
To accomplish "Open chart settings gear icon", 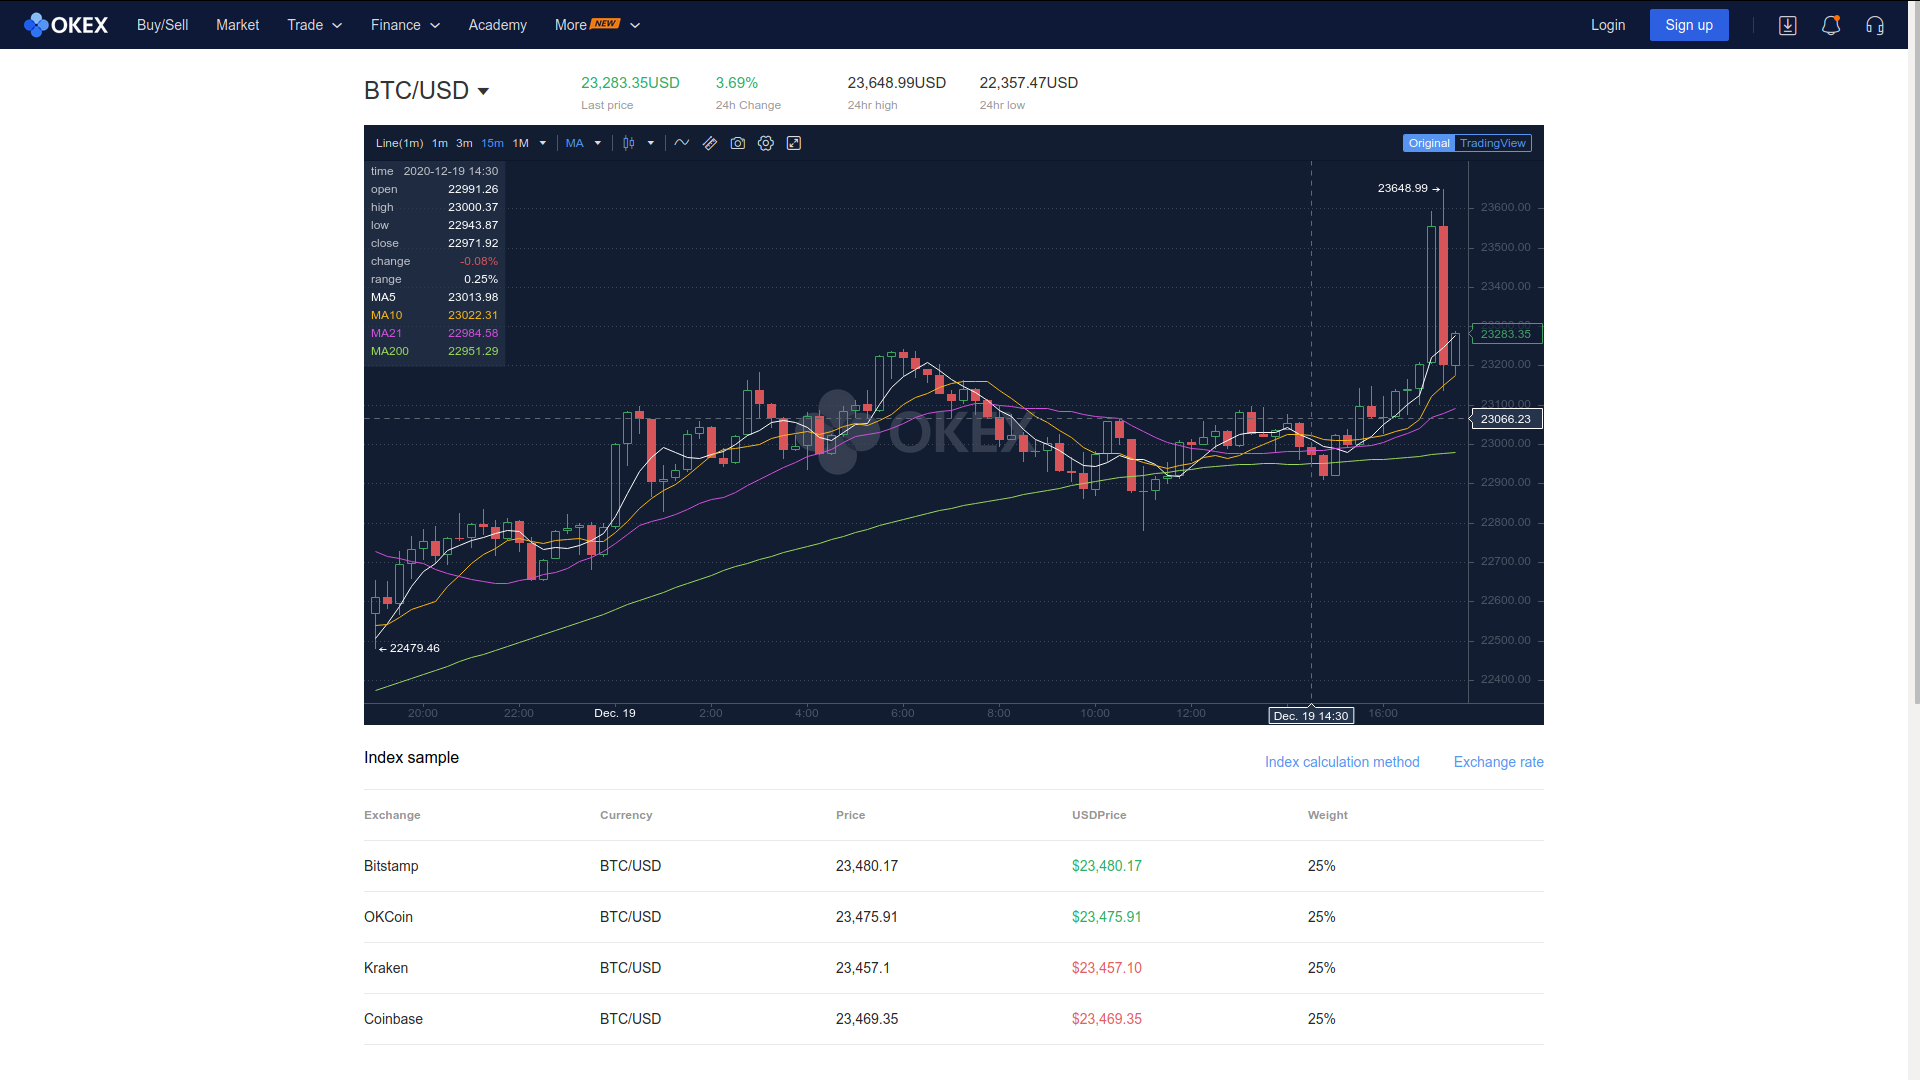I will pos(766,143).
